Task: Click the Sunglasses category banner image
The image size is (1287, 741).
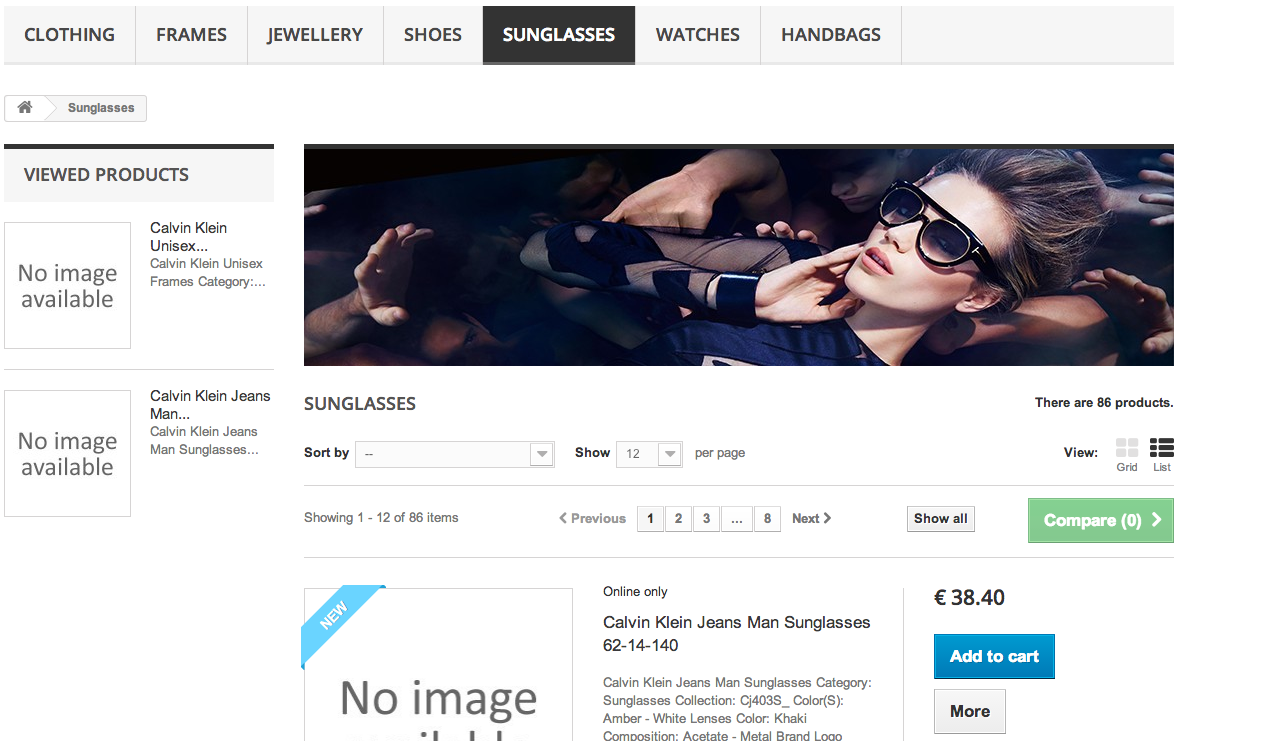Action: (739, 256)
